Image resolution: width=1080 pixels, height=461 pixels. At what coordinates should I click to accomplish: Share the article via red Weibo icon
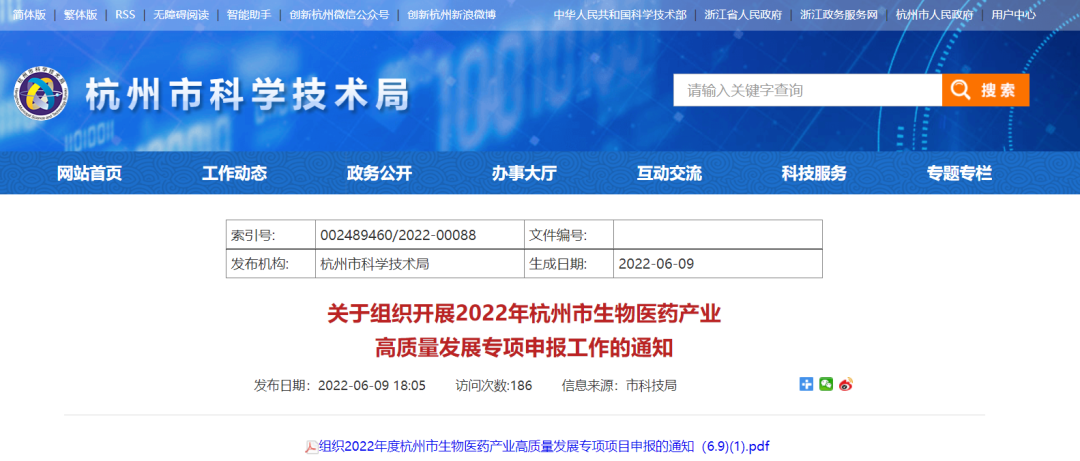pos(846,385)
